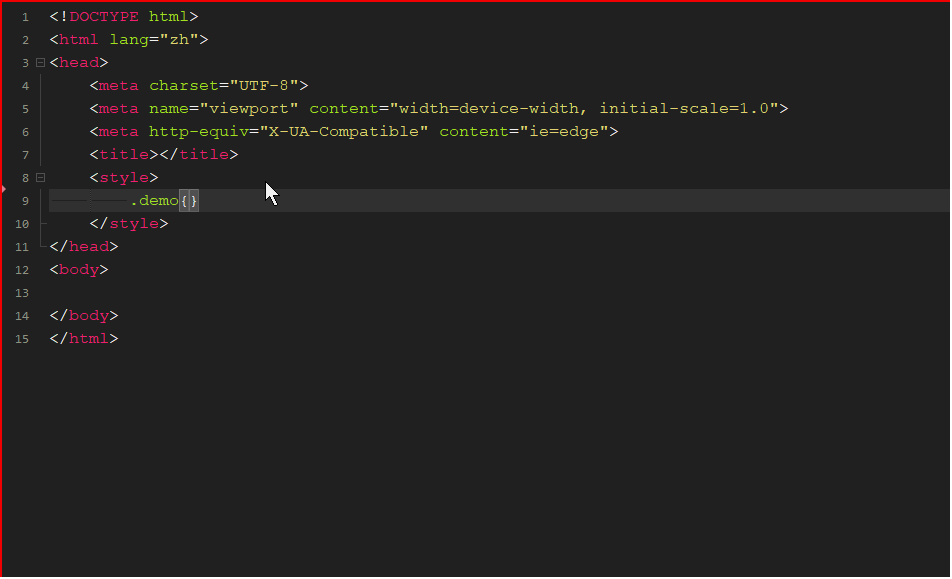Viewport: 952px width, 579px height.
Task: Click line number 12 in gutter
Action: tap(22, 271)
